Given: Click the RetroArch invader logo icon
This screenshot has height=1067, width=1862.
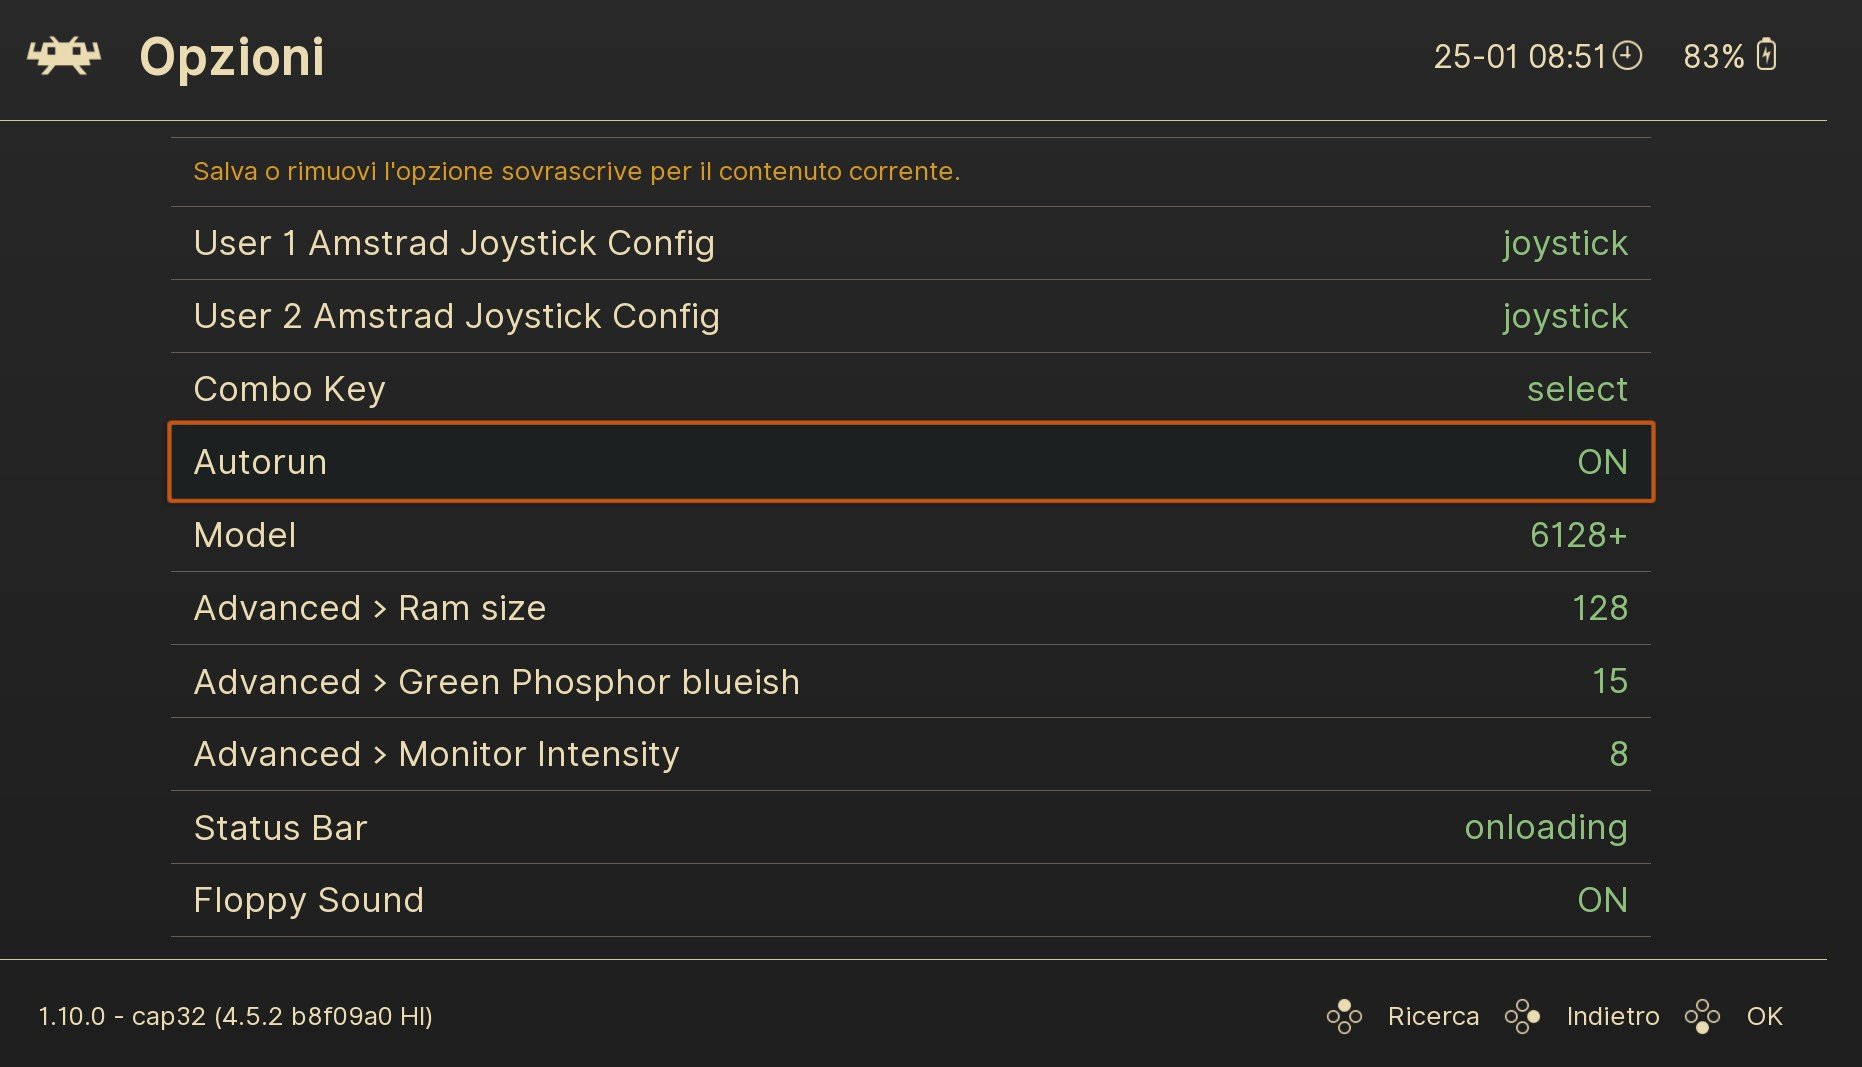Looking at the screenshot, I should click(64, 56).
